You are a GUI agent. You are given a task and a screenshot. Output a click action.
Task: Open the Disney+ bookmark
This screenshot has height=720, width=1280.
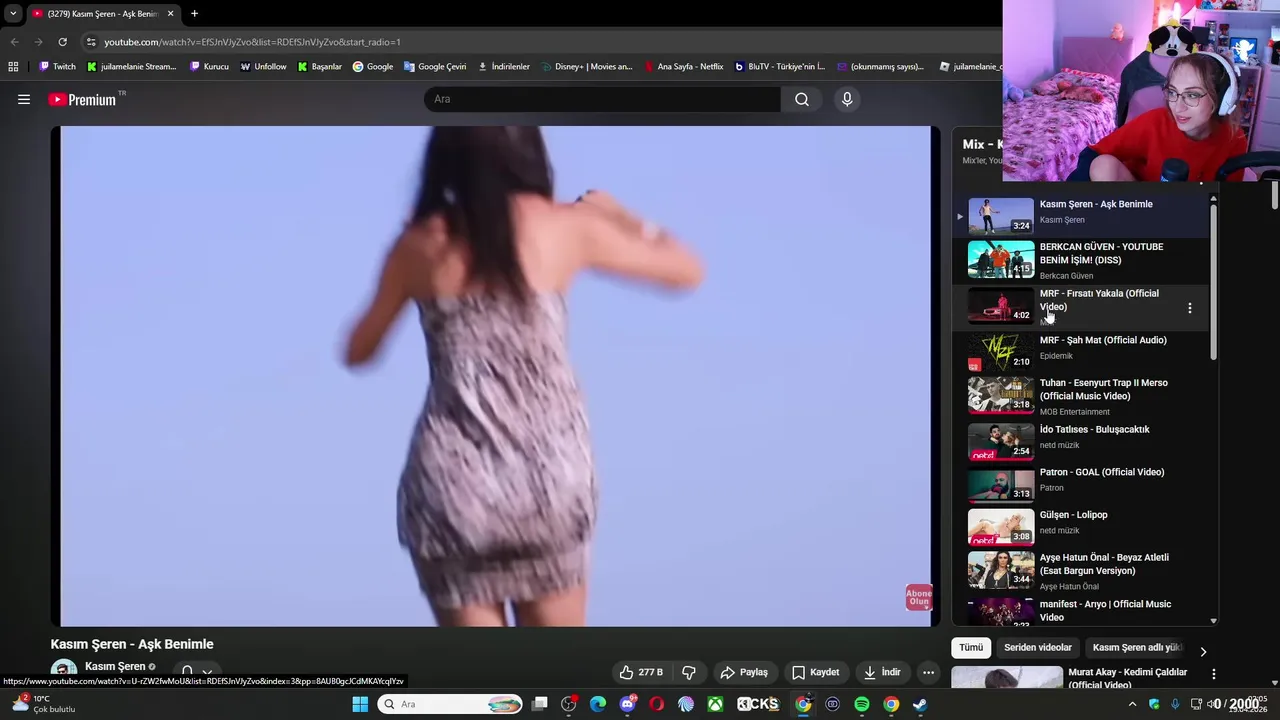point(587,67)
